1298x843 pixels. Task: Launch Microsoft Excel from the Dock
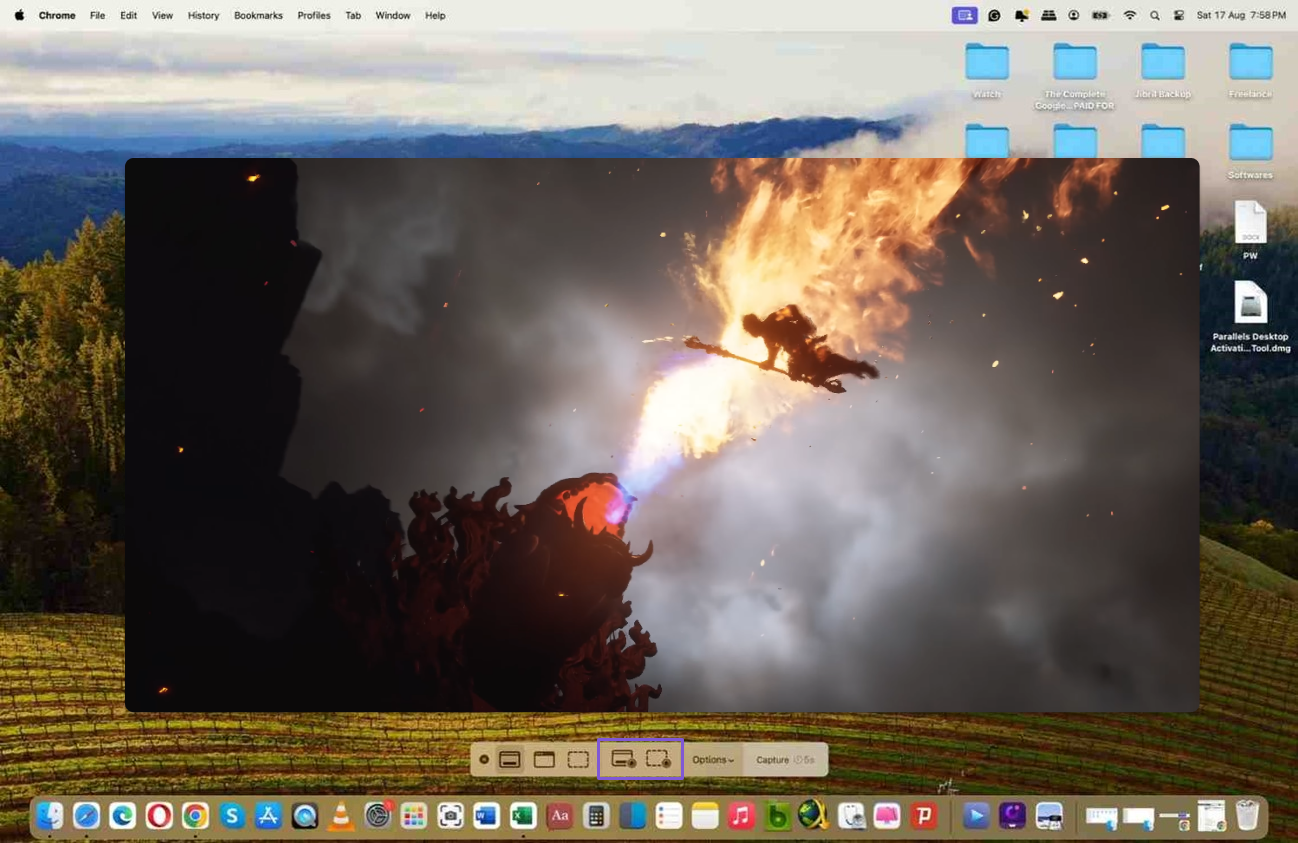click(523, 817)
